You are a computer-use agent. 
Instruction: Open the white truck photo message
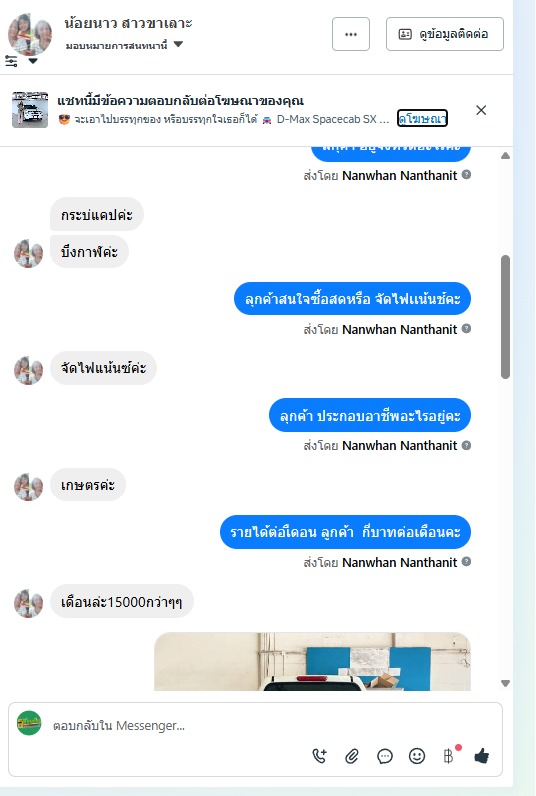coord(313,661)
